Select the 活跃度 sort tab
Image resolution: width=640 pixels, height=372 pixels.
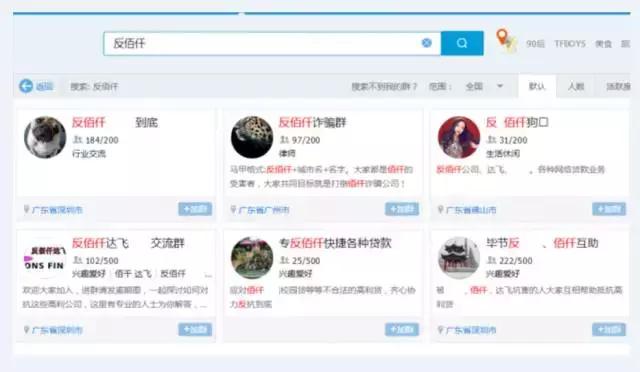click(x=618, y=87)
